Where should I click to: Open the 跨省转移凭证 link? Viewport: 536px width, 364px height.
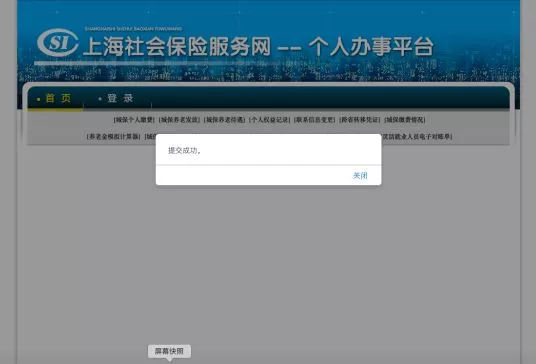coord(360,120)
